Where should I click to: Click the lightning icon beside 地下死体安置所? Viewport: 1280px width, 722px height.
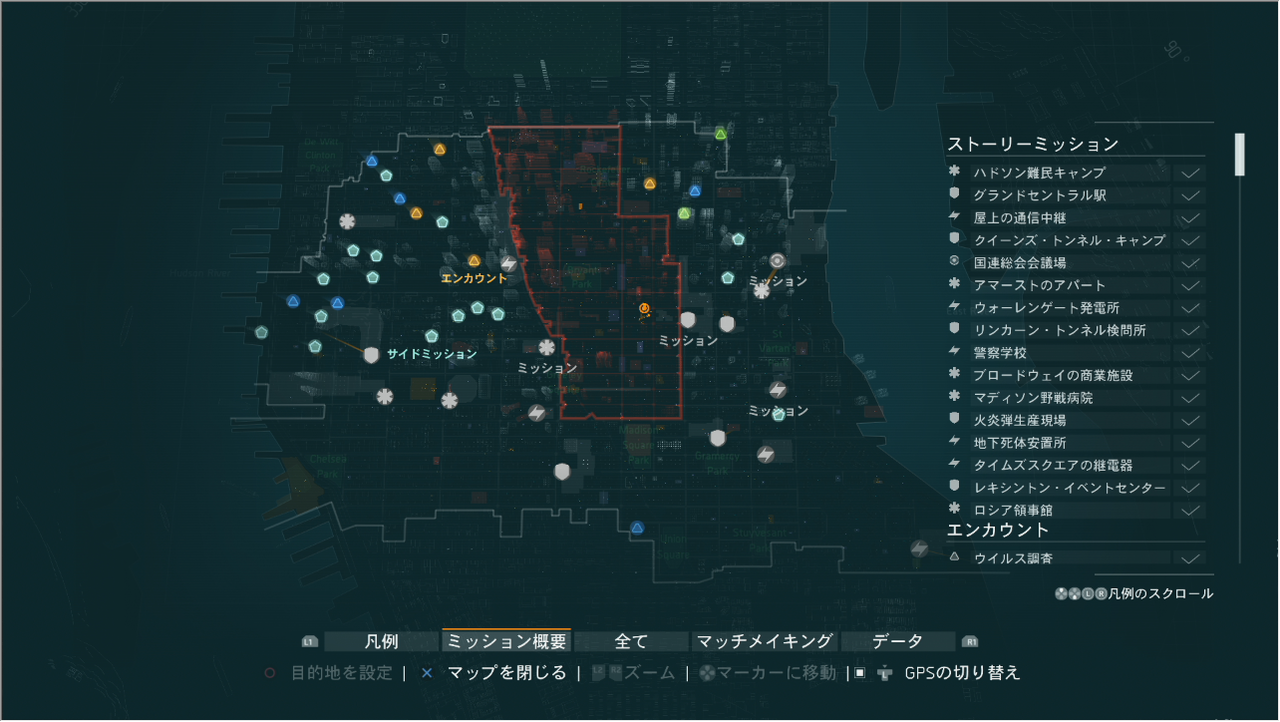point(954,442)
